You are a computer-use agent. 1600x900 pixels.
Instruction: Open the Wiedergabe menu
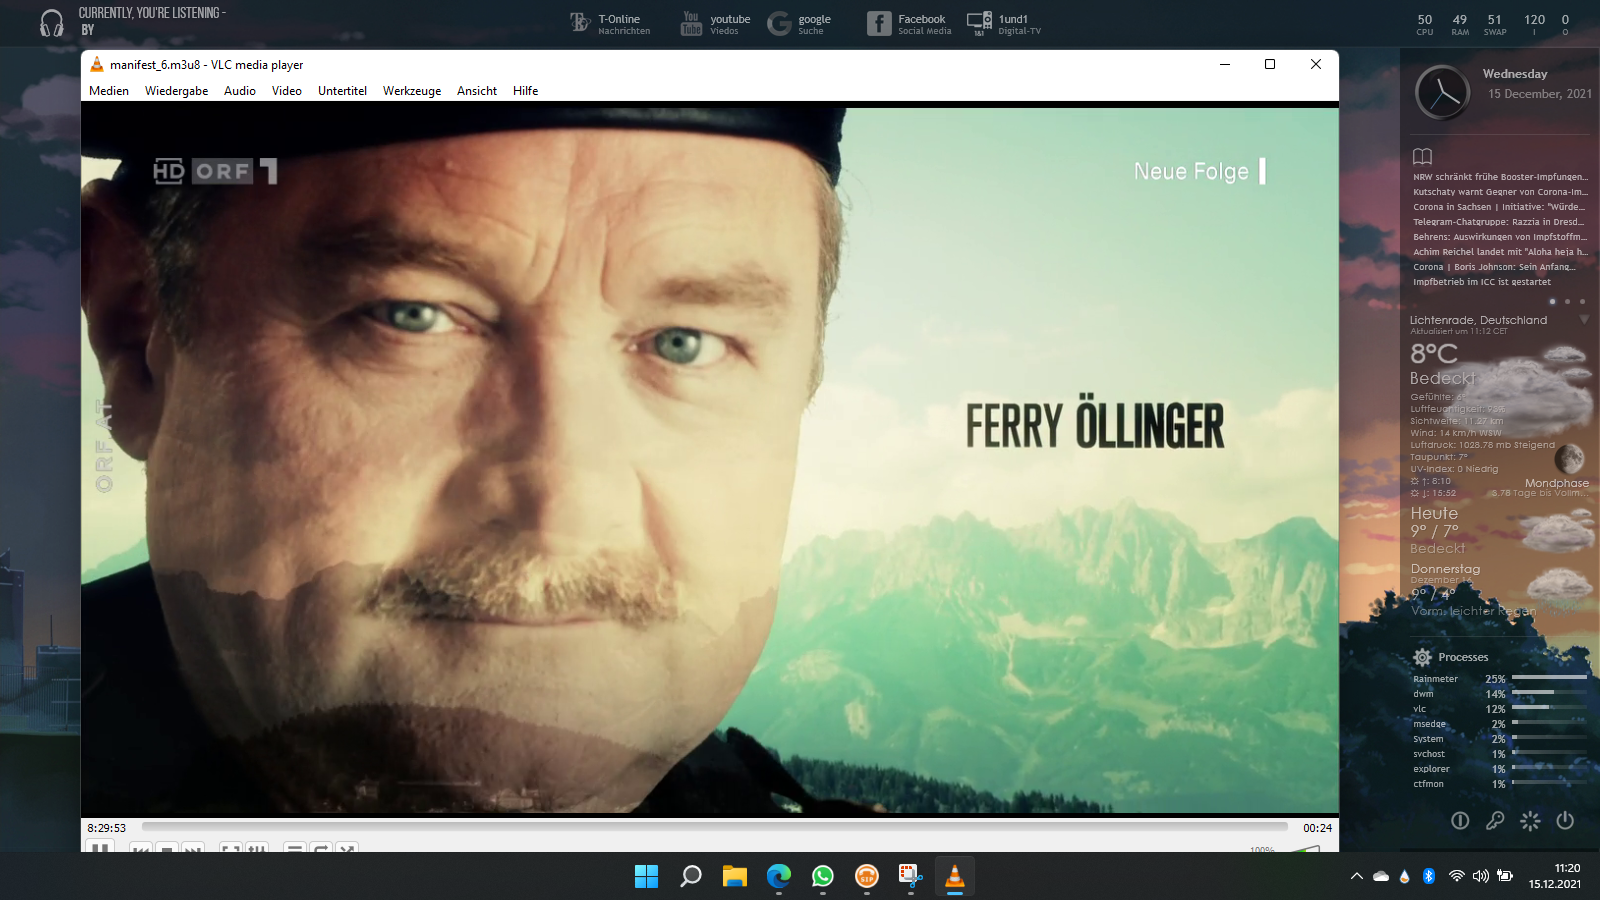pyautogui.click(x=177, y=91)
